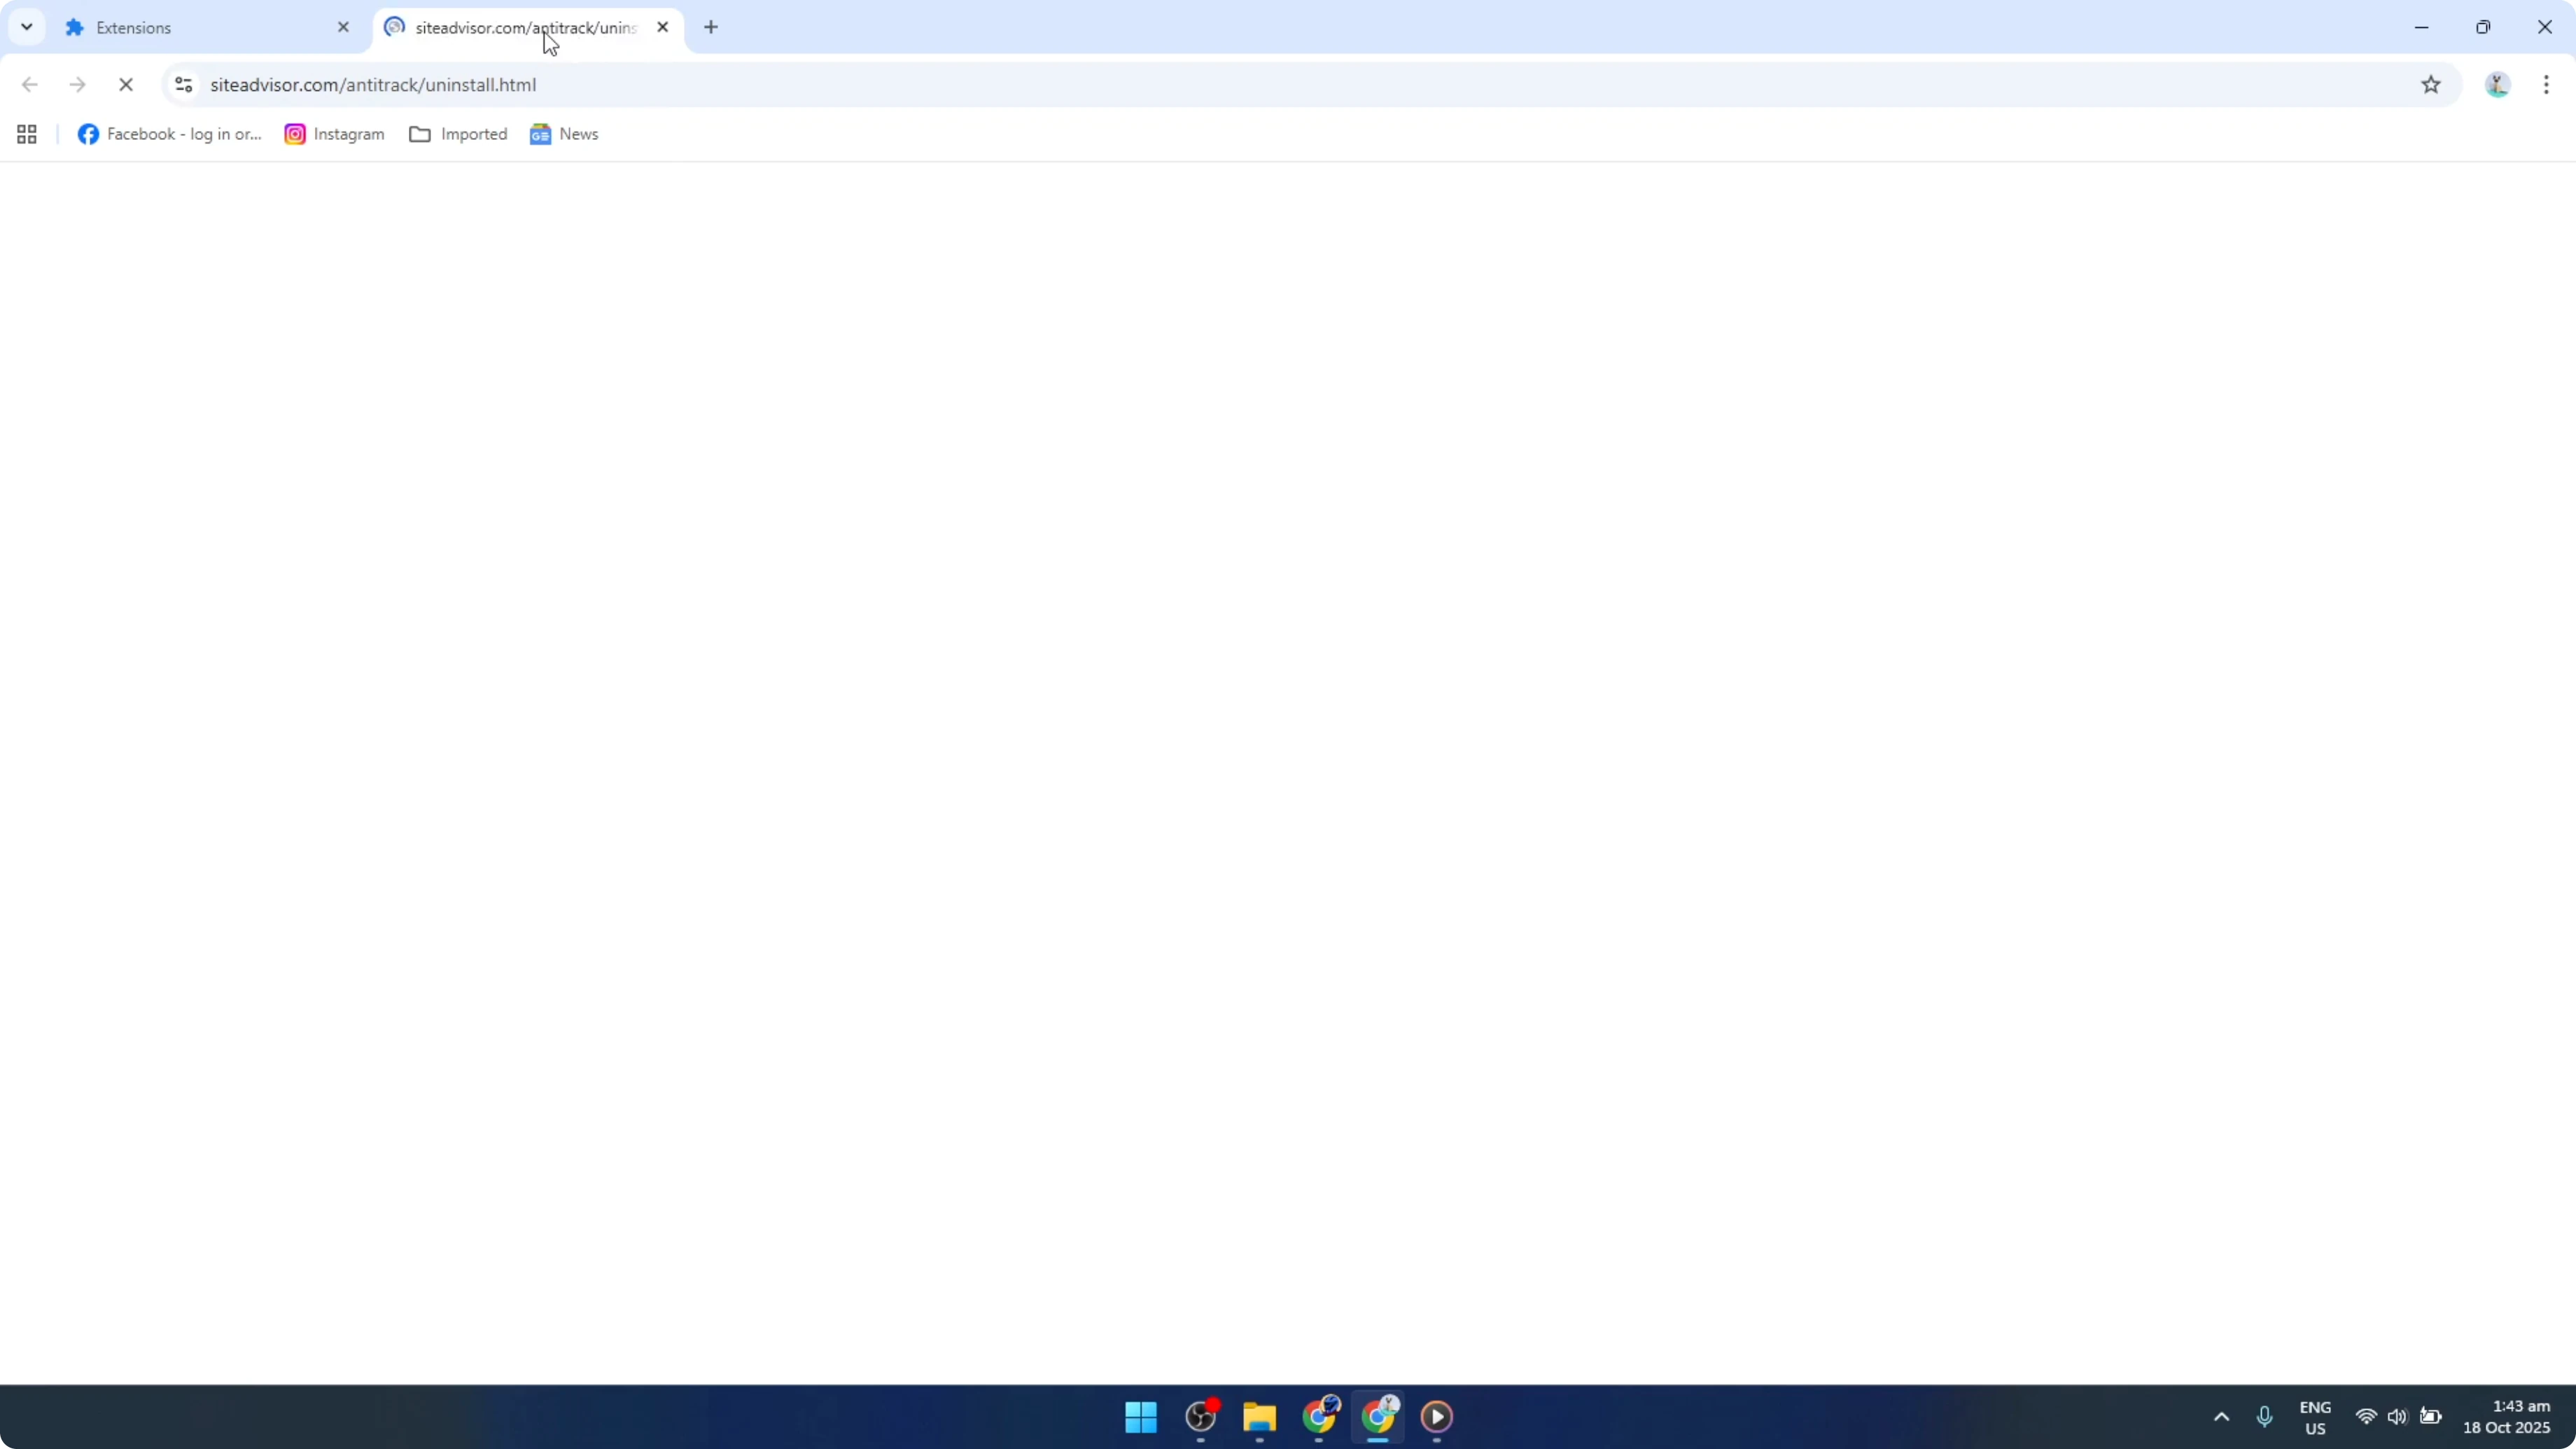Viewport: 2576px width, 1449px height.
Task: Minimize the Chrome window
Action: (x=2421, y=27)
